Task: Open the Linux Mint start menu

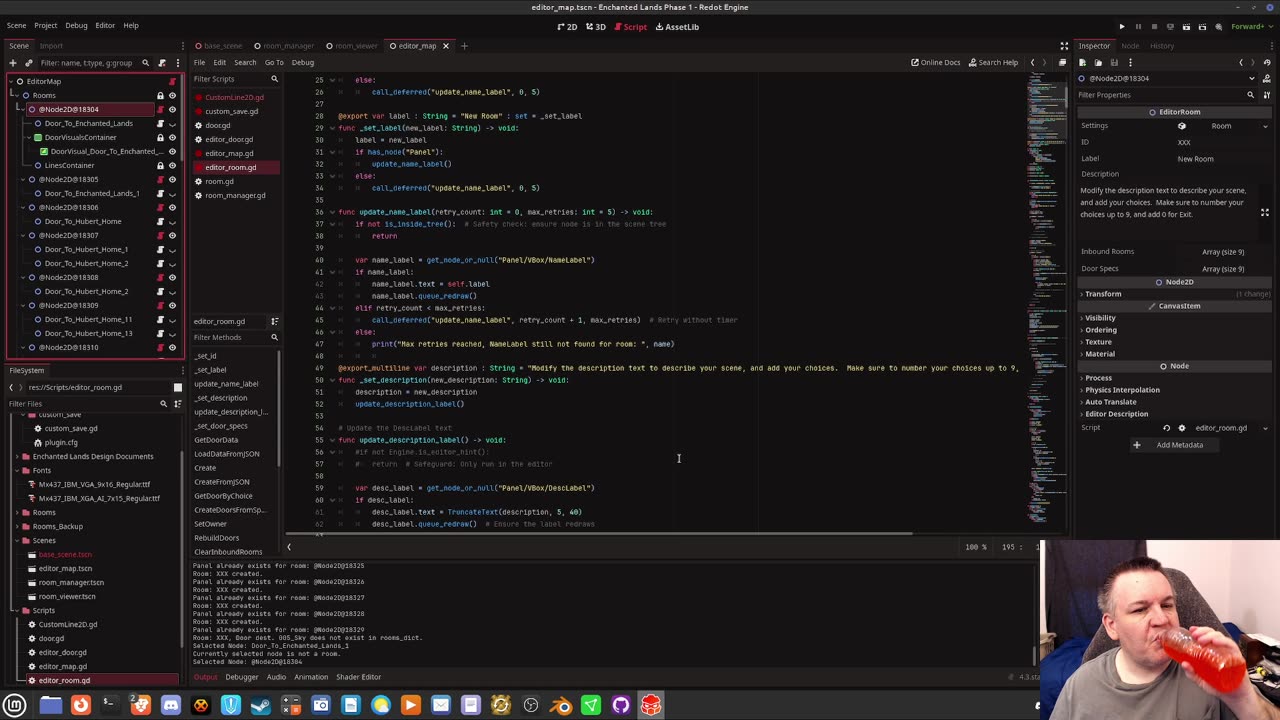Action: [15, 706]
